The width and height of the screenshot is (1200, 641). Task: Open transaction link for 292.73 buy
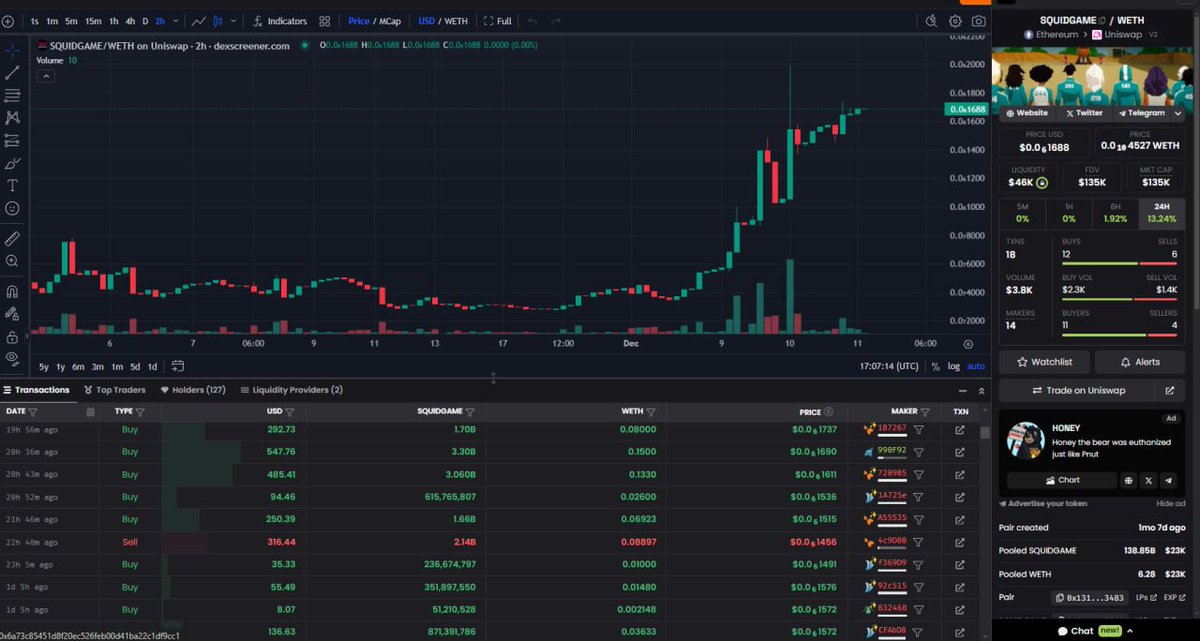(x=960, y=429)
